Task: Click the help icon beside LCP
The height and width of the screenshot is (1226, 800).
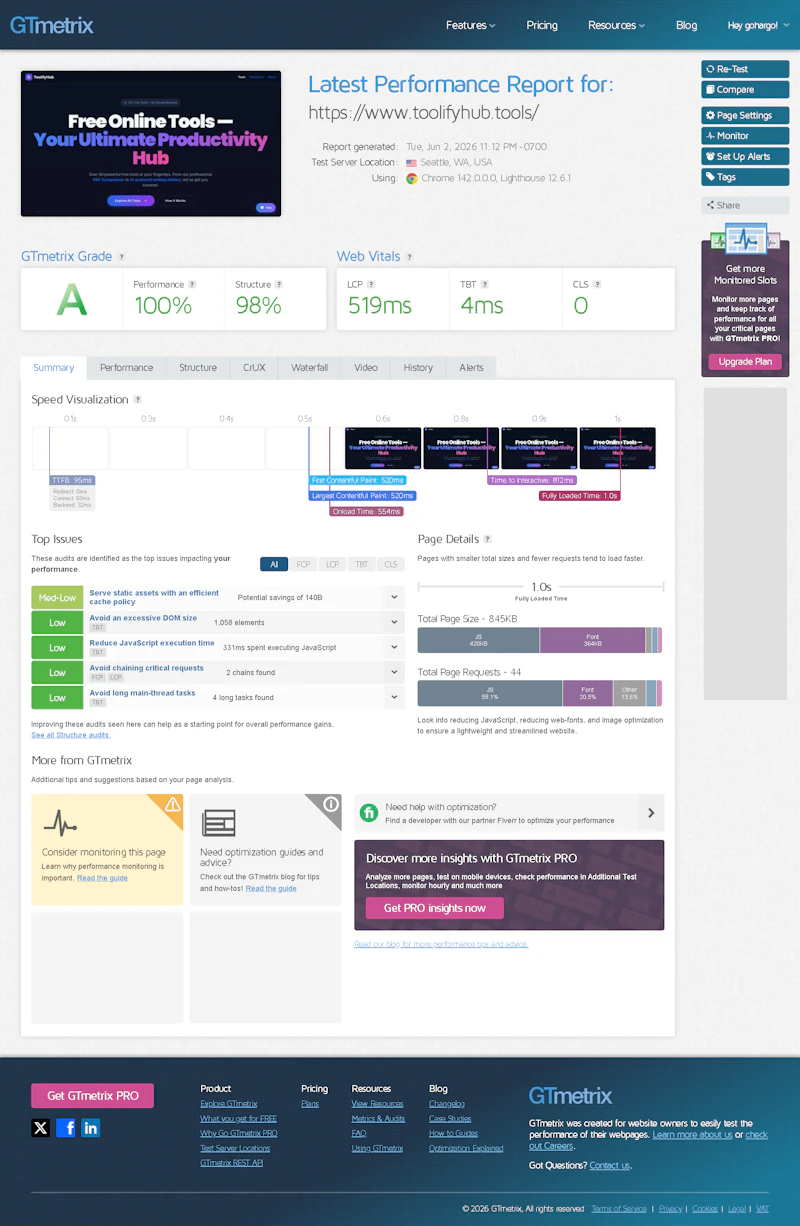Action: pos(372,284)
